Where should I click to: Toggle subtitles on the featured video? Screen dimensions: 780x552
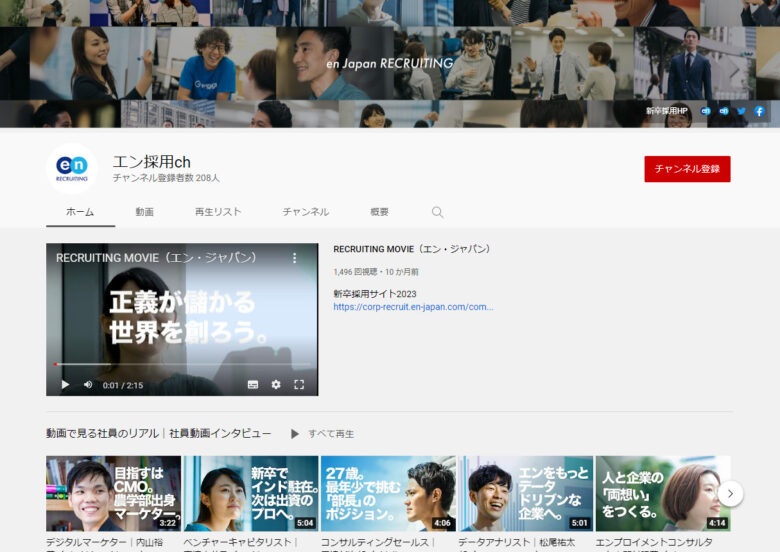click(x=253, y=384)
